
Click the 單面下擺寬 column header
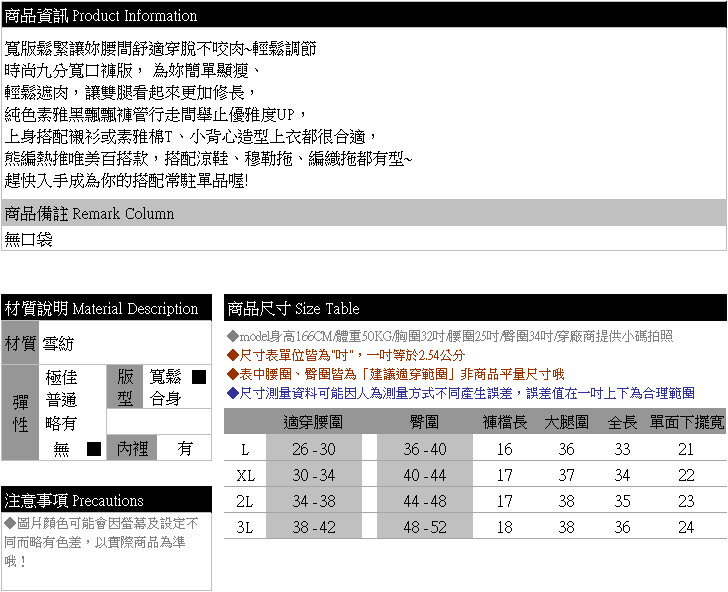687,422
